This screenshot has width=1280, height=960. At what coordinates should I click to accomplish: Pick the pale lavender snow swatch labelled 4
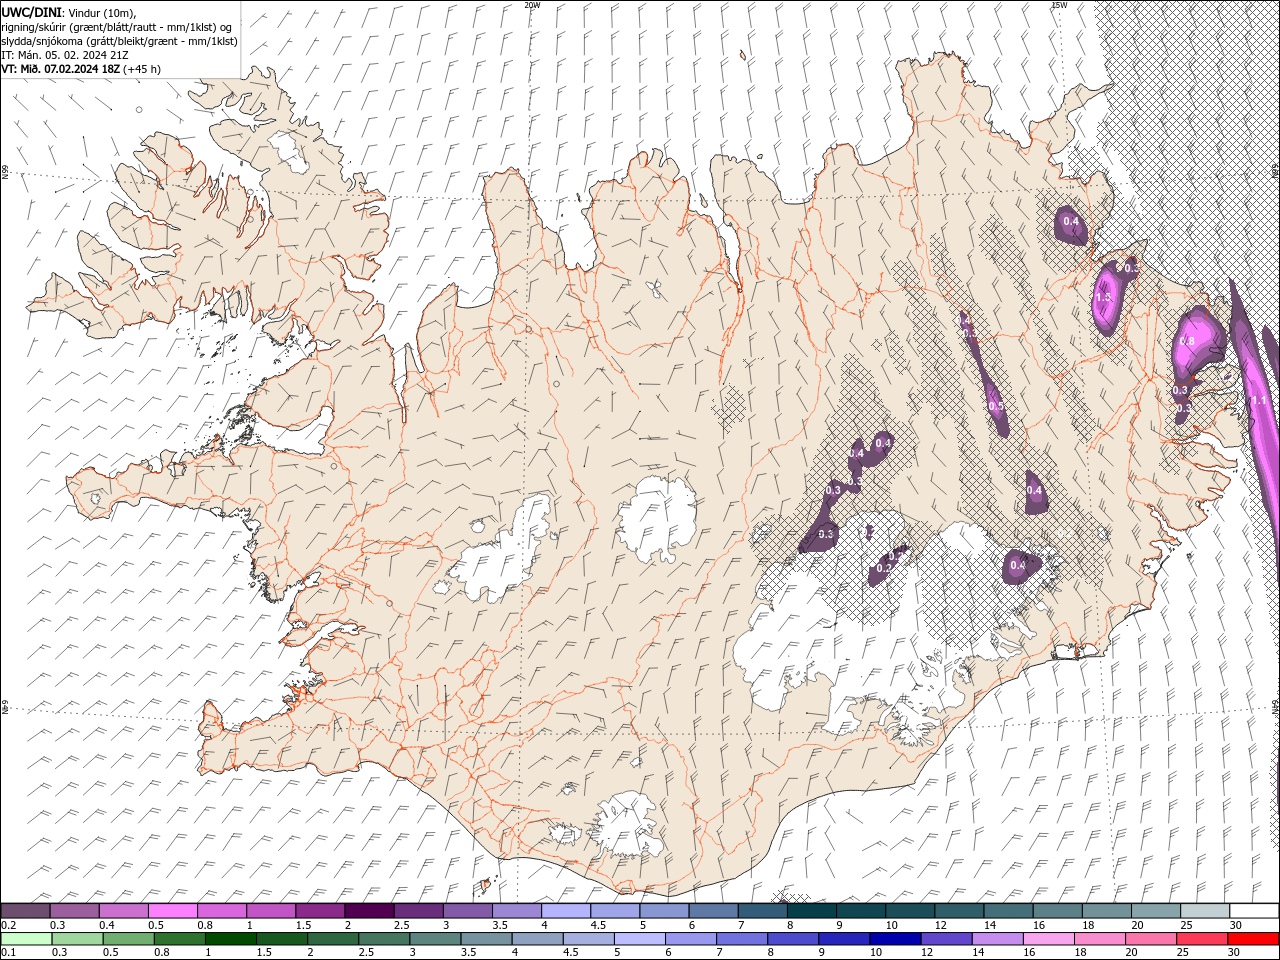pyautogui.click(x=567, y=911)
